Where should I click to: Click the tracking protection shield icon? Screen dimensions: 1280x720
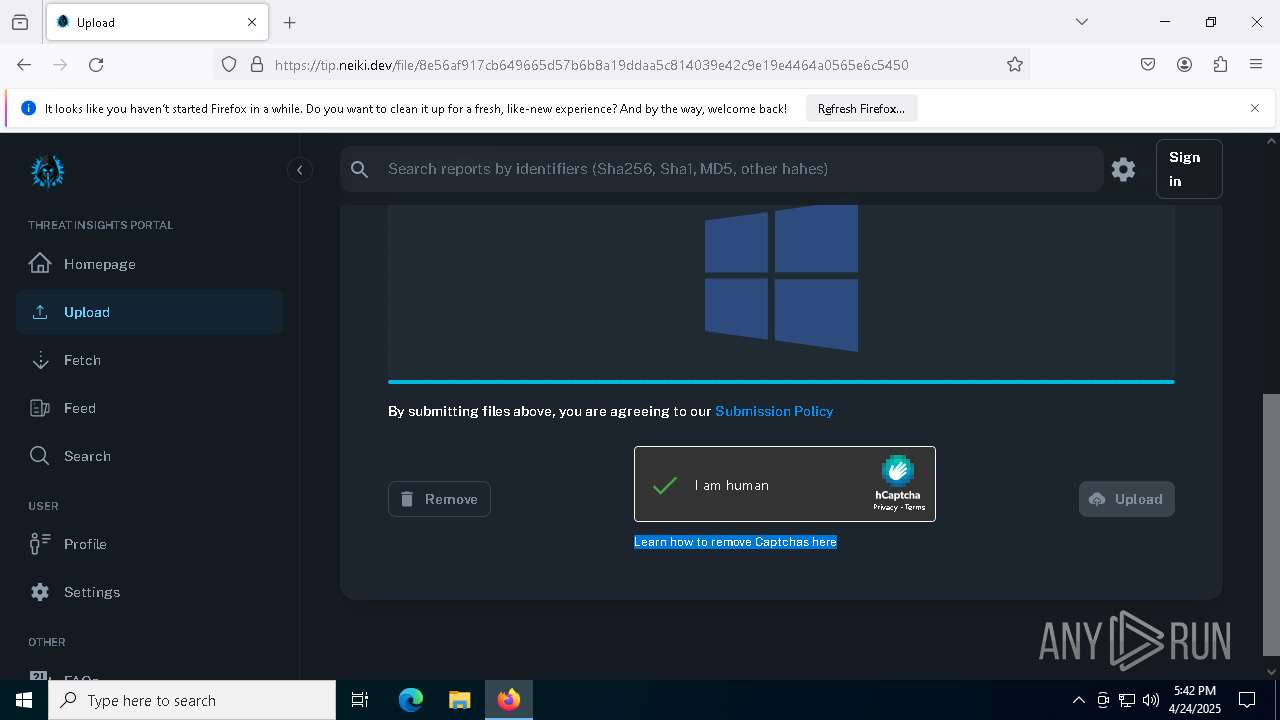click(x=229, y=64)
